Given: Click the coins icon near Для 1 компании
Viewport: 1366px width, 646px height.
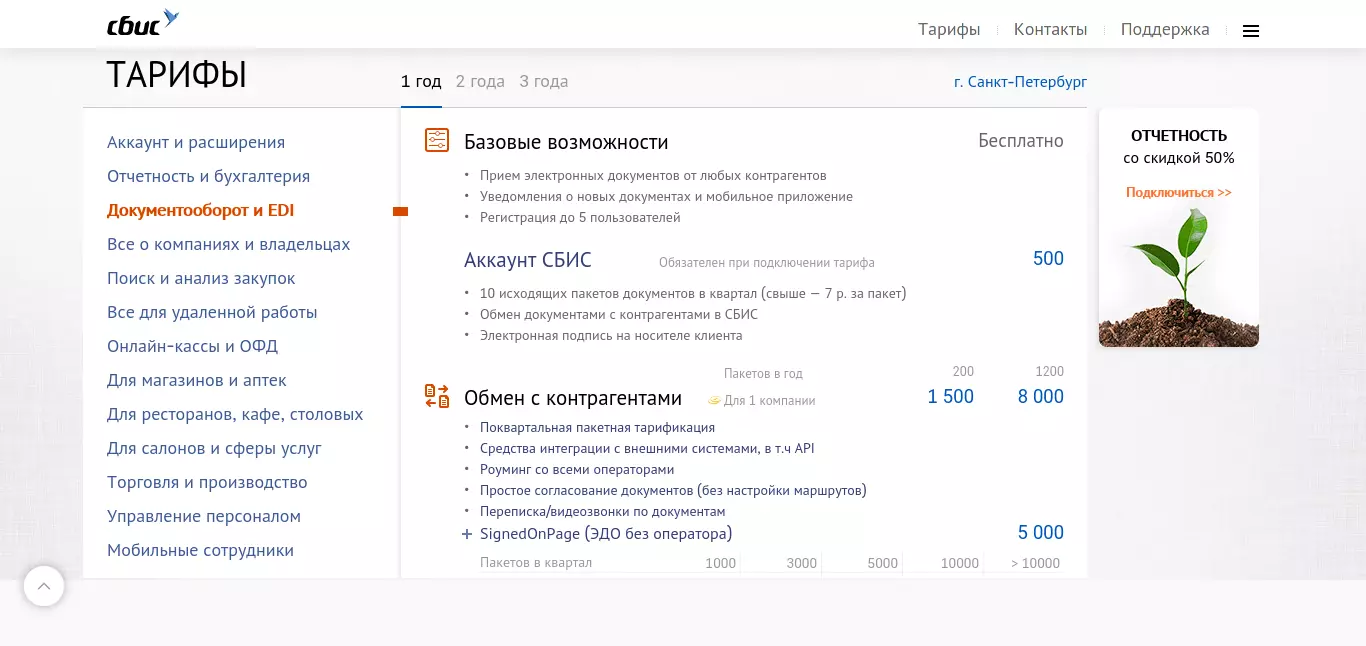Looking at the screenshot, I should [714, 401].
